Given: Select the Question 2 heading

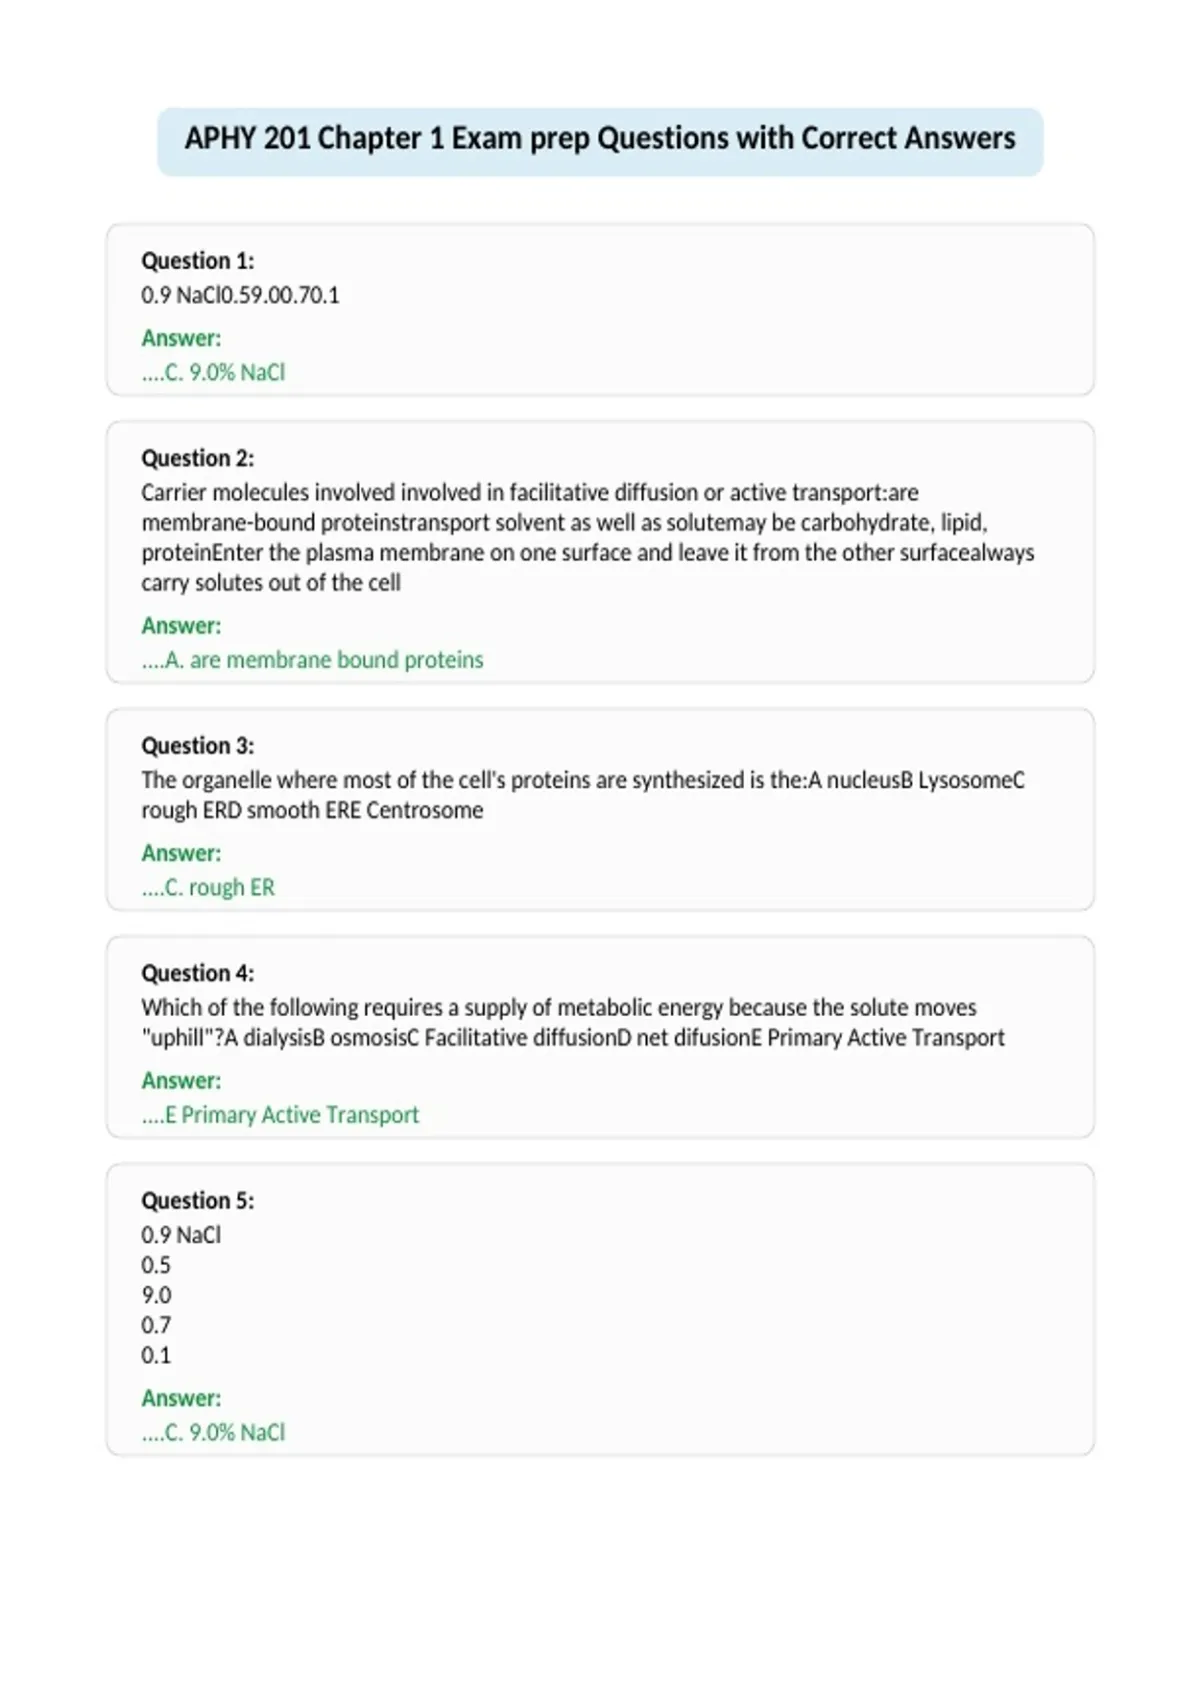Looking at the screenshot, I should [x=197, y=458].
